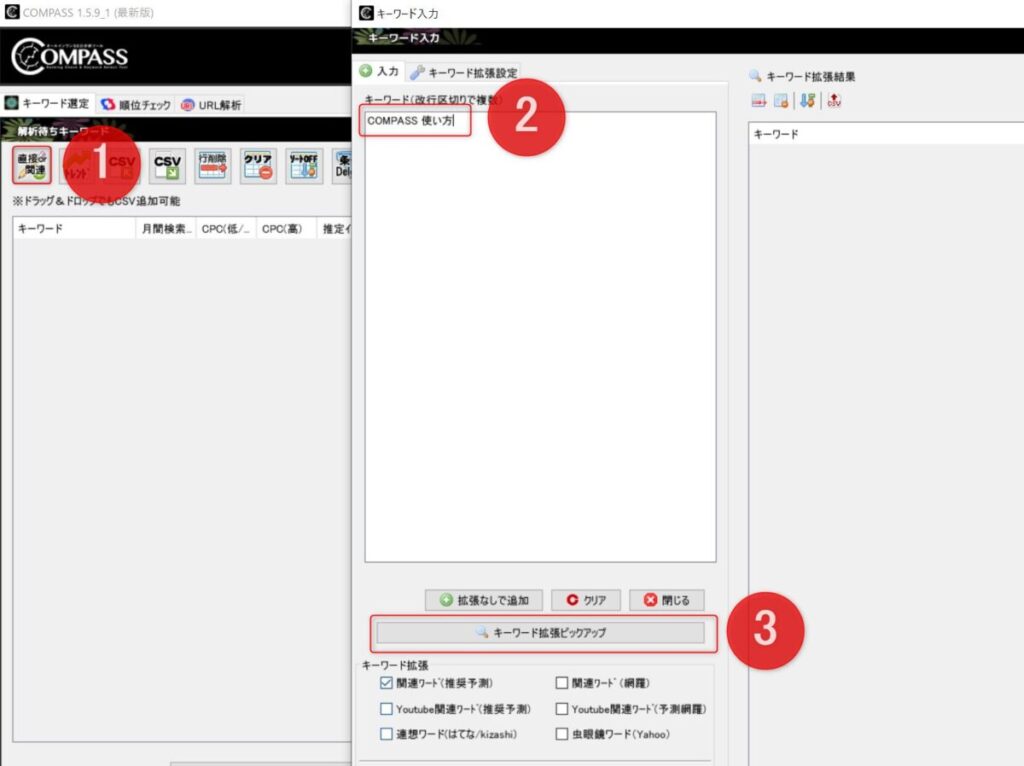Open the 順位チェック tab
This screenshot has width=1024, height=766.
coord(136,105)
